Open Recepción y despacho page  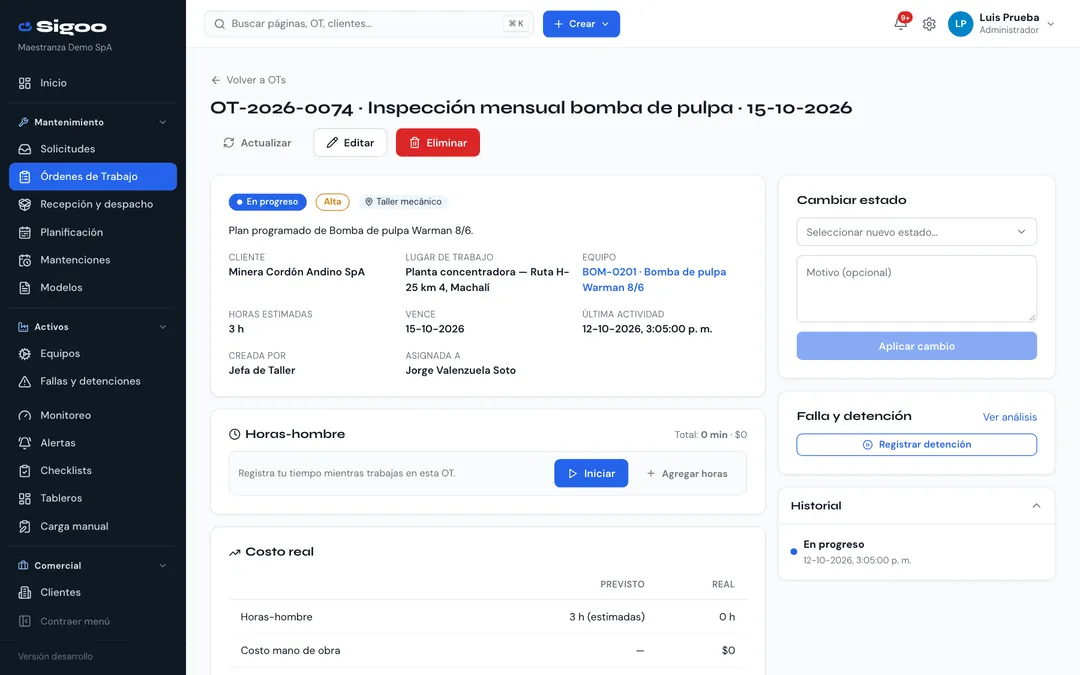93,204
